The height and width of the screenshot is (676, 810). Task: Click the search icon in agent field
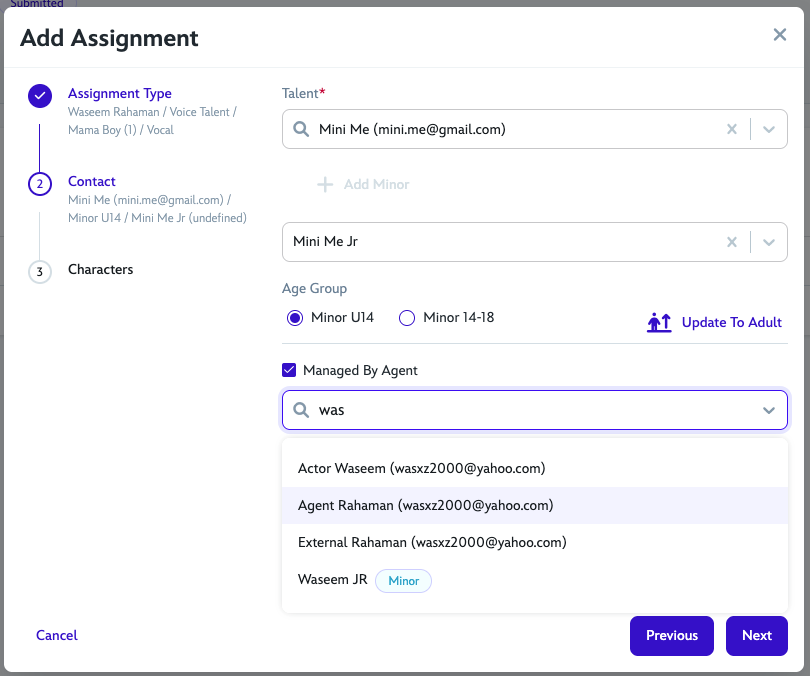click(300, 410)
